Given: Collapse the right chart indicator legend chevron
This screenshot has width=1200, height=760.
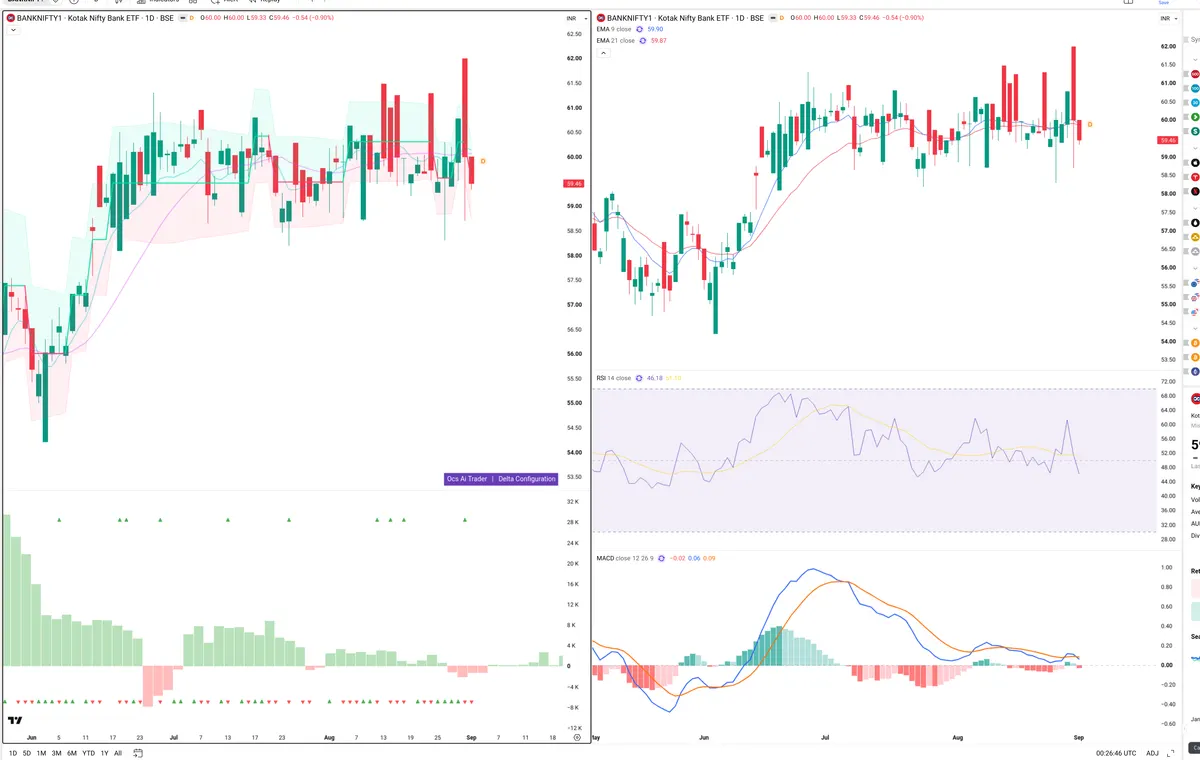Looking at the screenshot, I should (603, 52).
